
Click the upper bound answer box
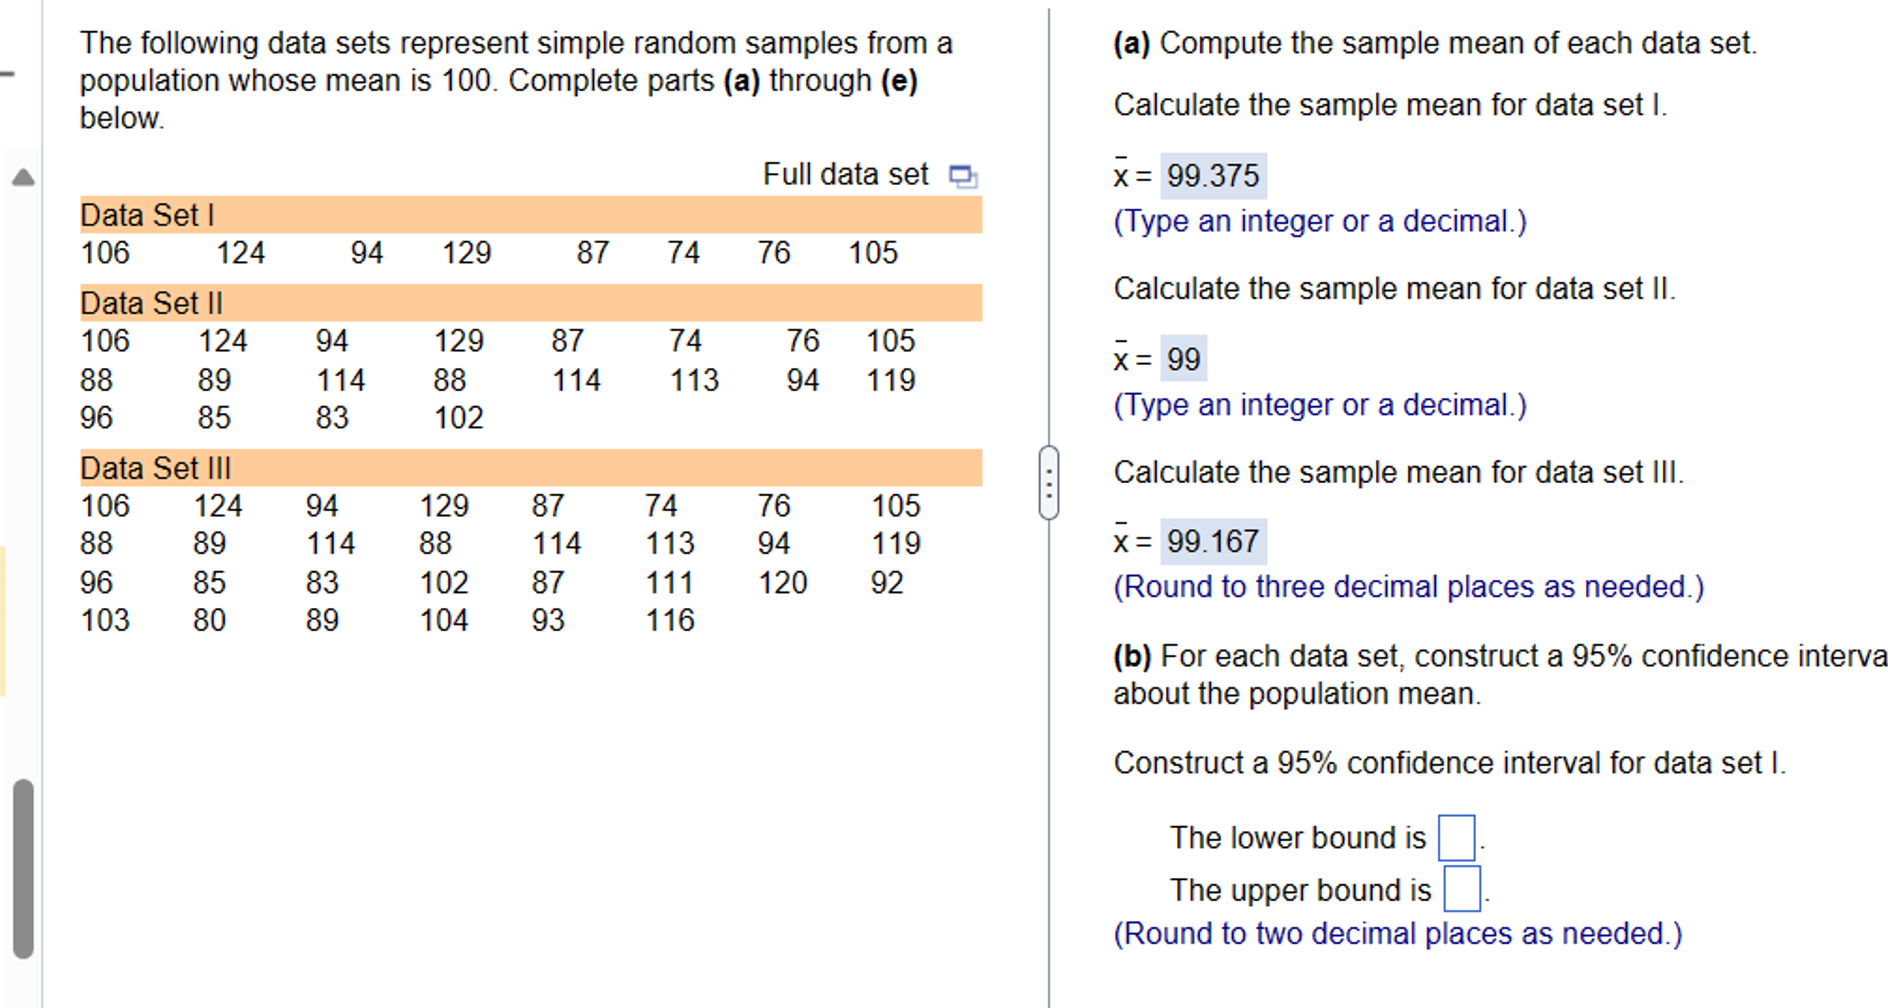(1461, 889)
